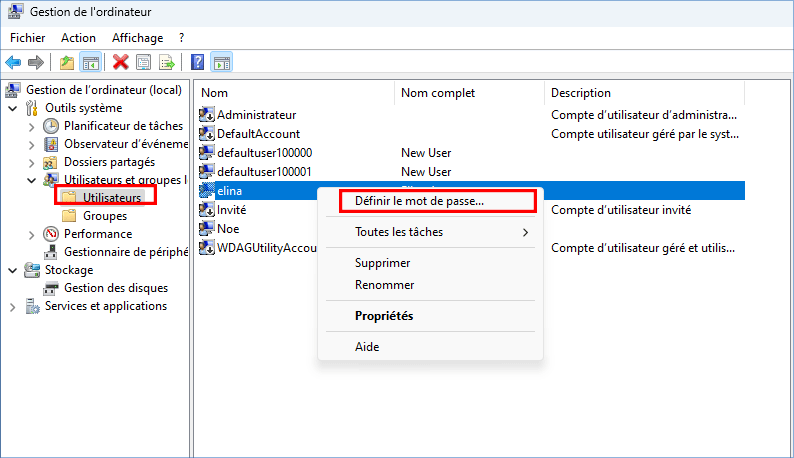
Task: Click the Noe name text
Action: (228, 228)
